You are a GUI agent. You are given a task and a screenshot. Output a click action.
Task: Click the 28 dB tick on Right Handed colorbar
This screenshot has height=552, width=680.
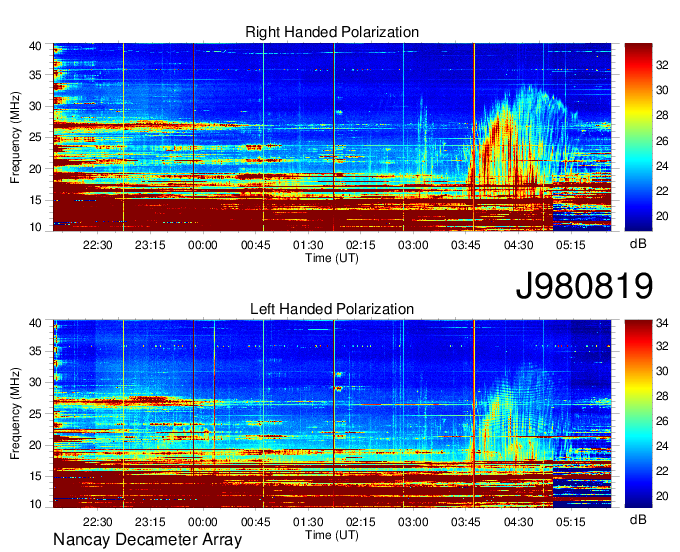click(662, 115)
